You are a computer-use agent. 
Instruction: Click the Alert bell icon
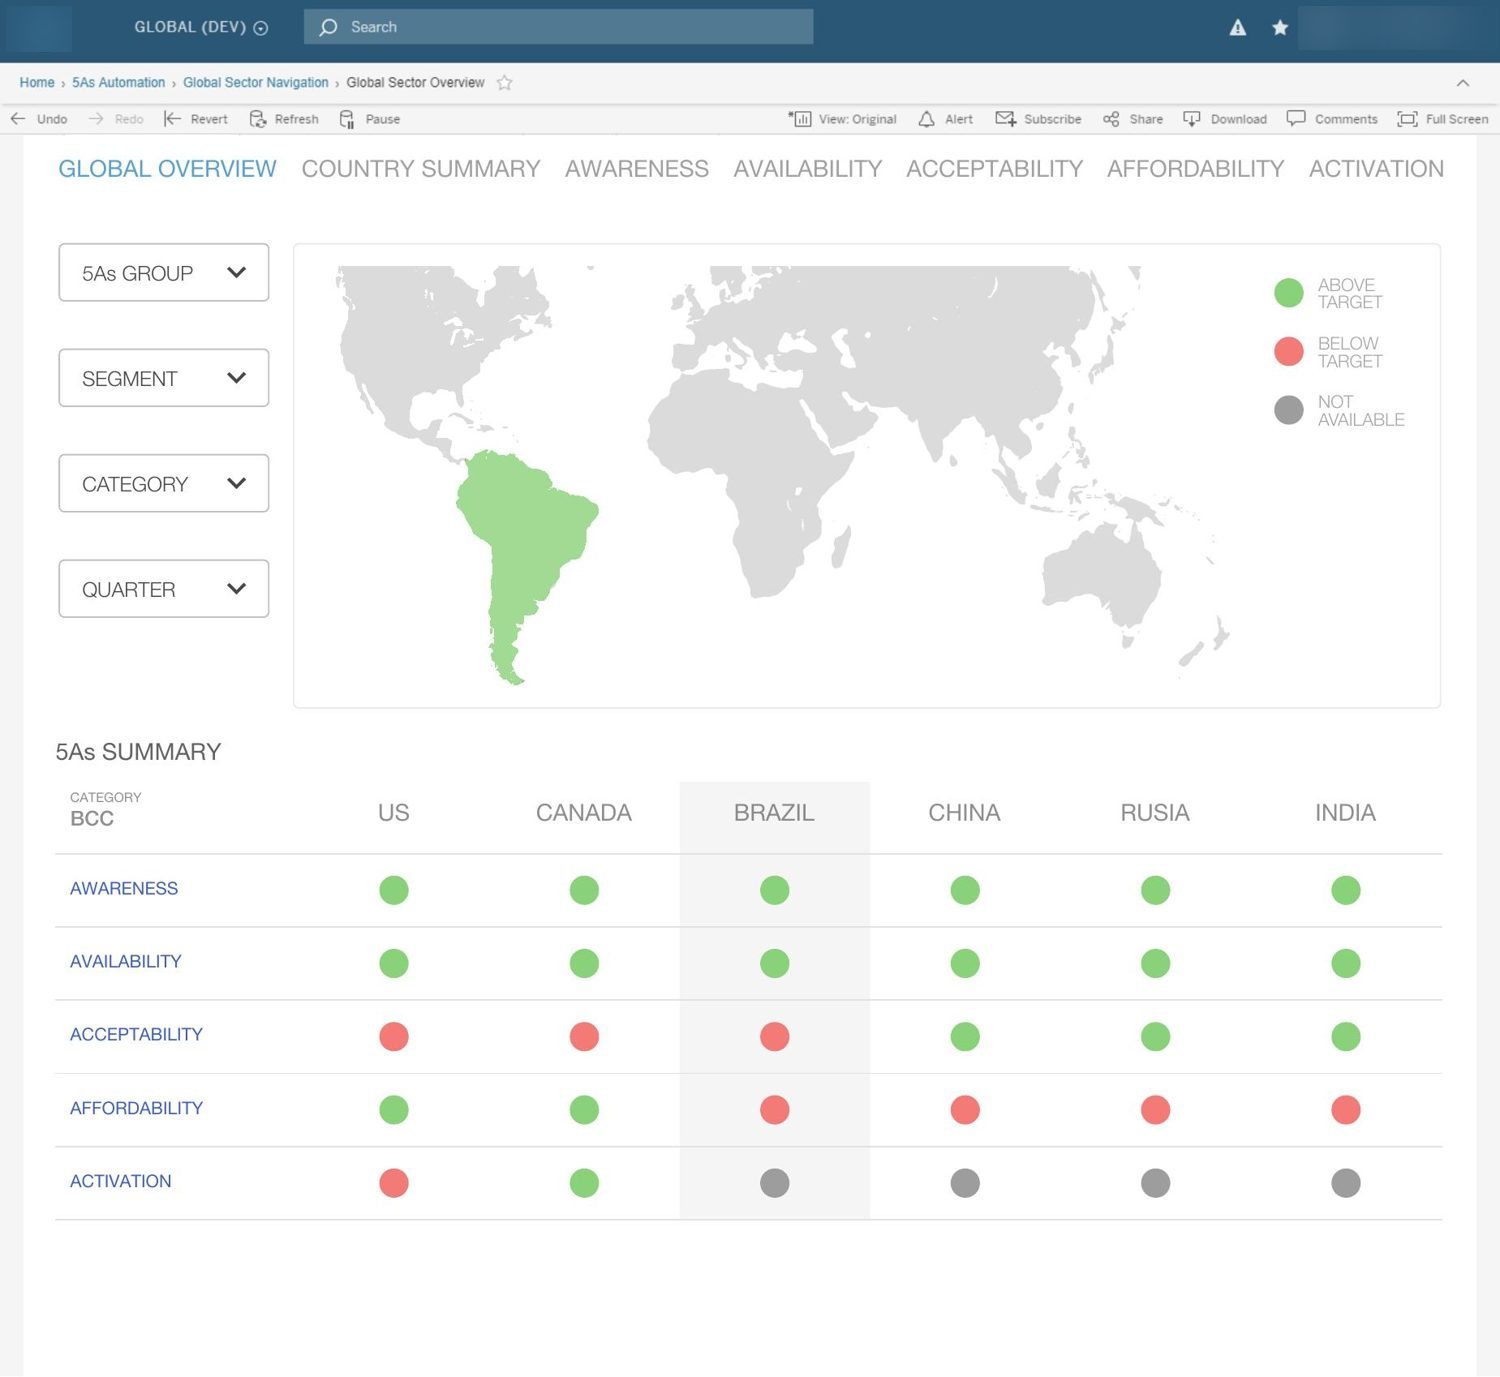[927, 119]
